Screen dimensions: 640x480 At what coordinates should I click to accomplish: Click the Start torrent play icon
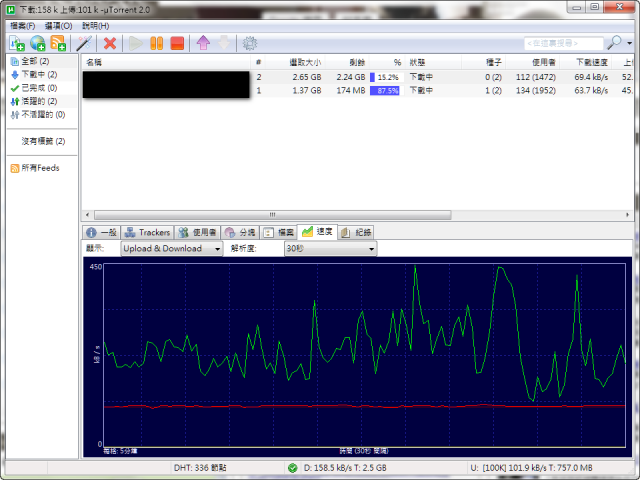pos(136,43)
